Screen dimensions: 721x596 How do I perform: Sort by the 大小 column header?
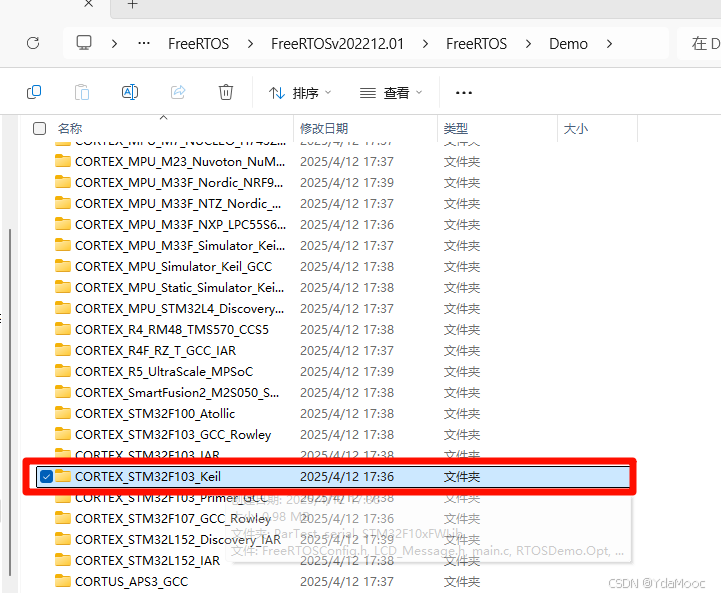(x=576, y=128)
